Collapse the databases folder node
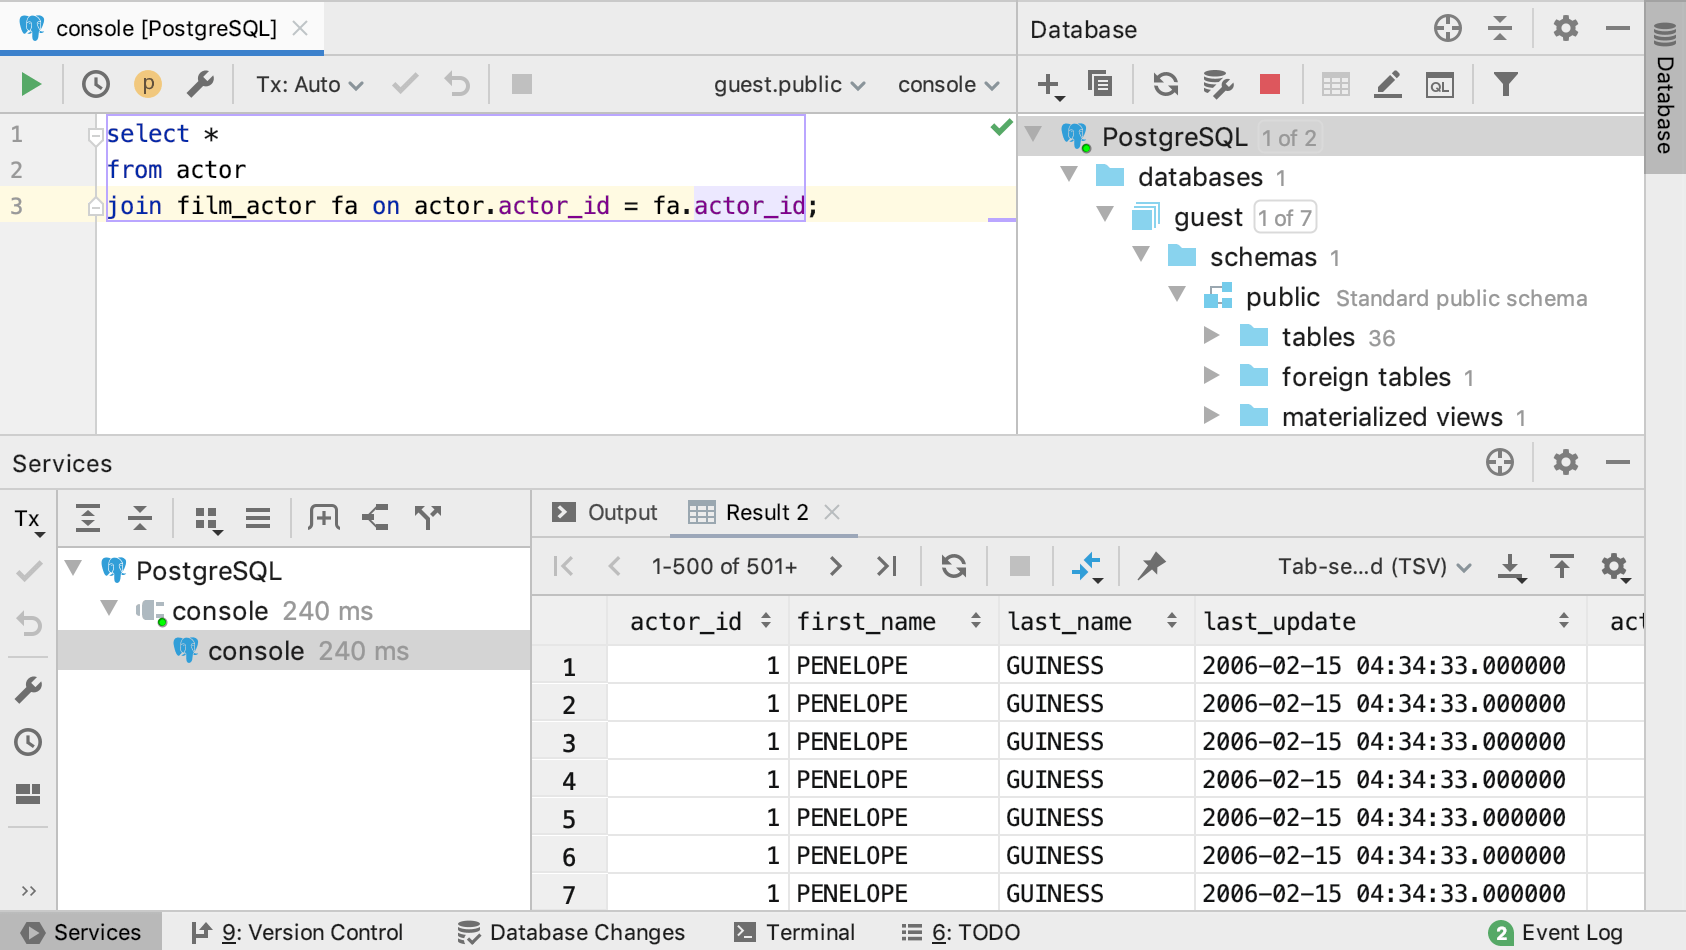This screenshot has width=1686, height=950. point(1069,175)
